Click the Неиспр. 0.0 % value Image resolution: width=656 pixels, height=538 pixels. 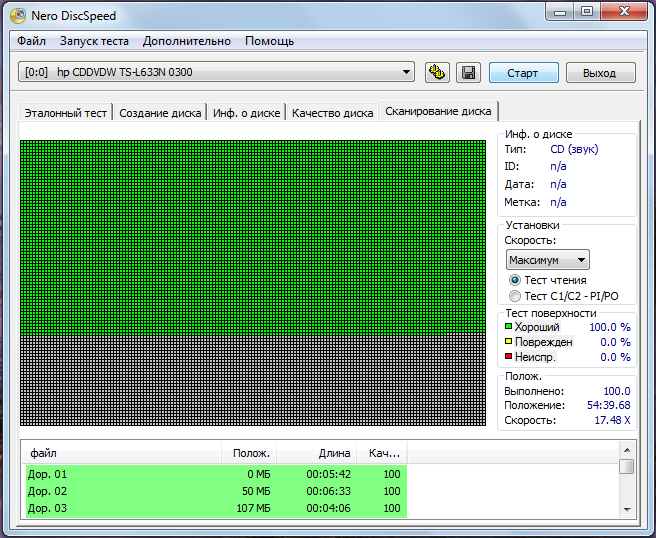pos(615,357)
